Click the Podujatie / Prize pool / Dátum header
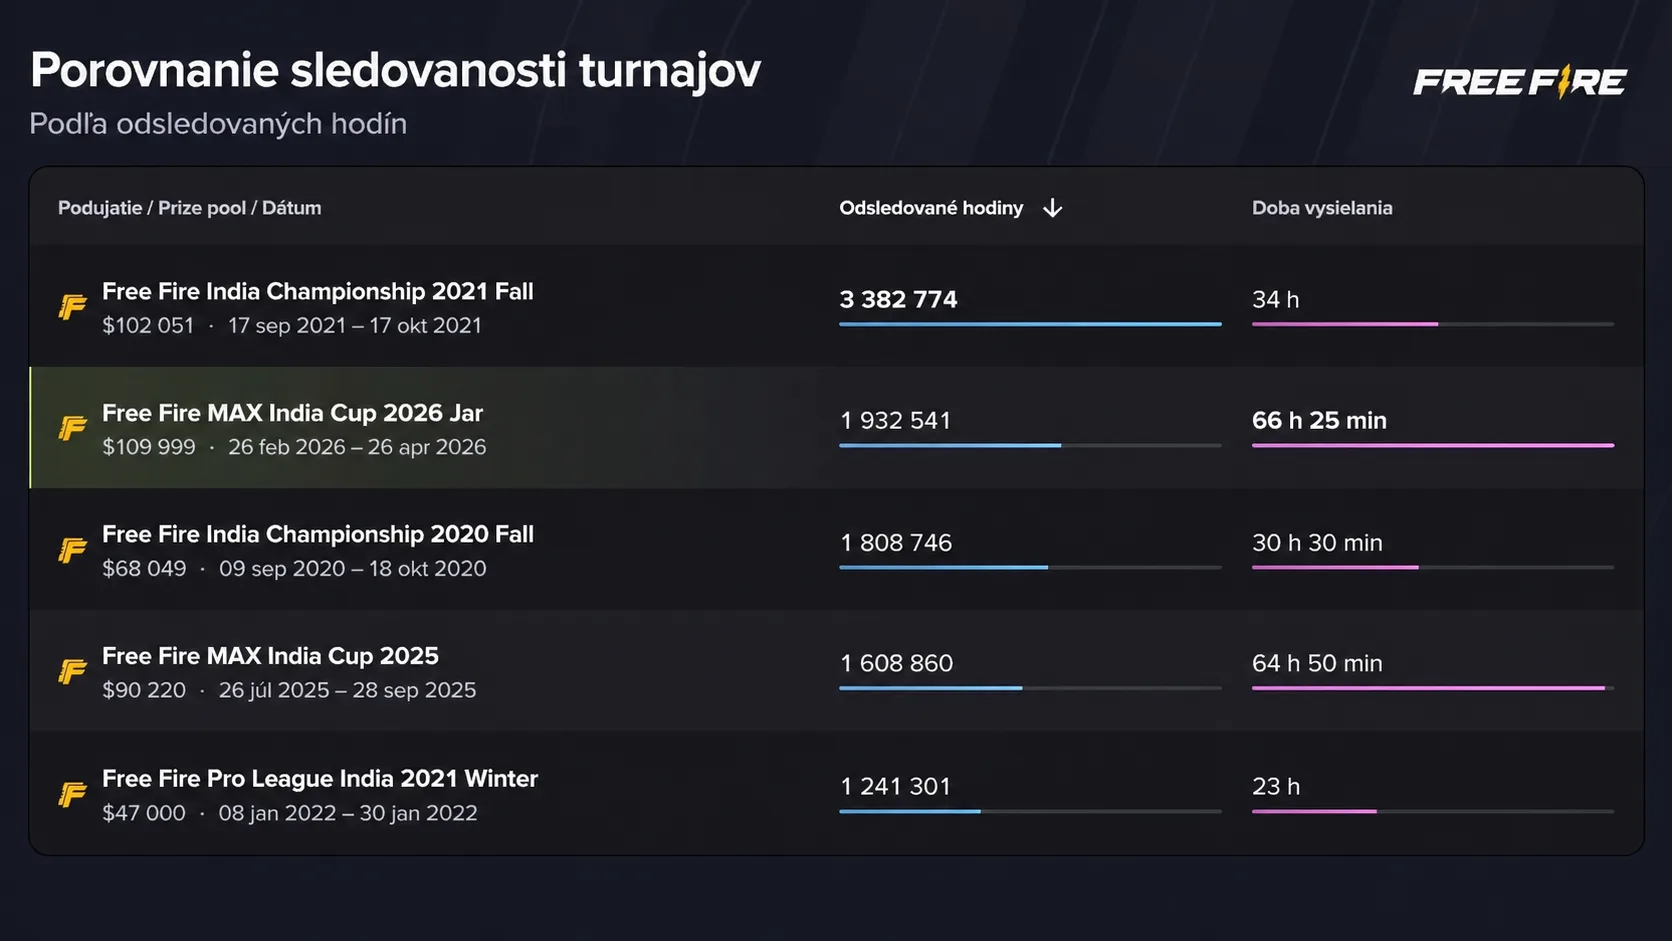This screenshot has height=941, width=1672. 189,208
